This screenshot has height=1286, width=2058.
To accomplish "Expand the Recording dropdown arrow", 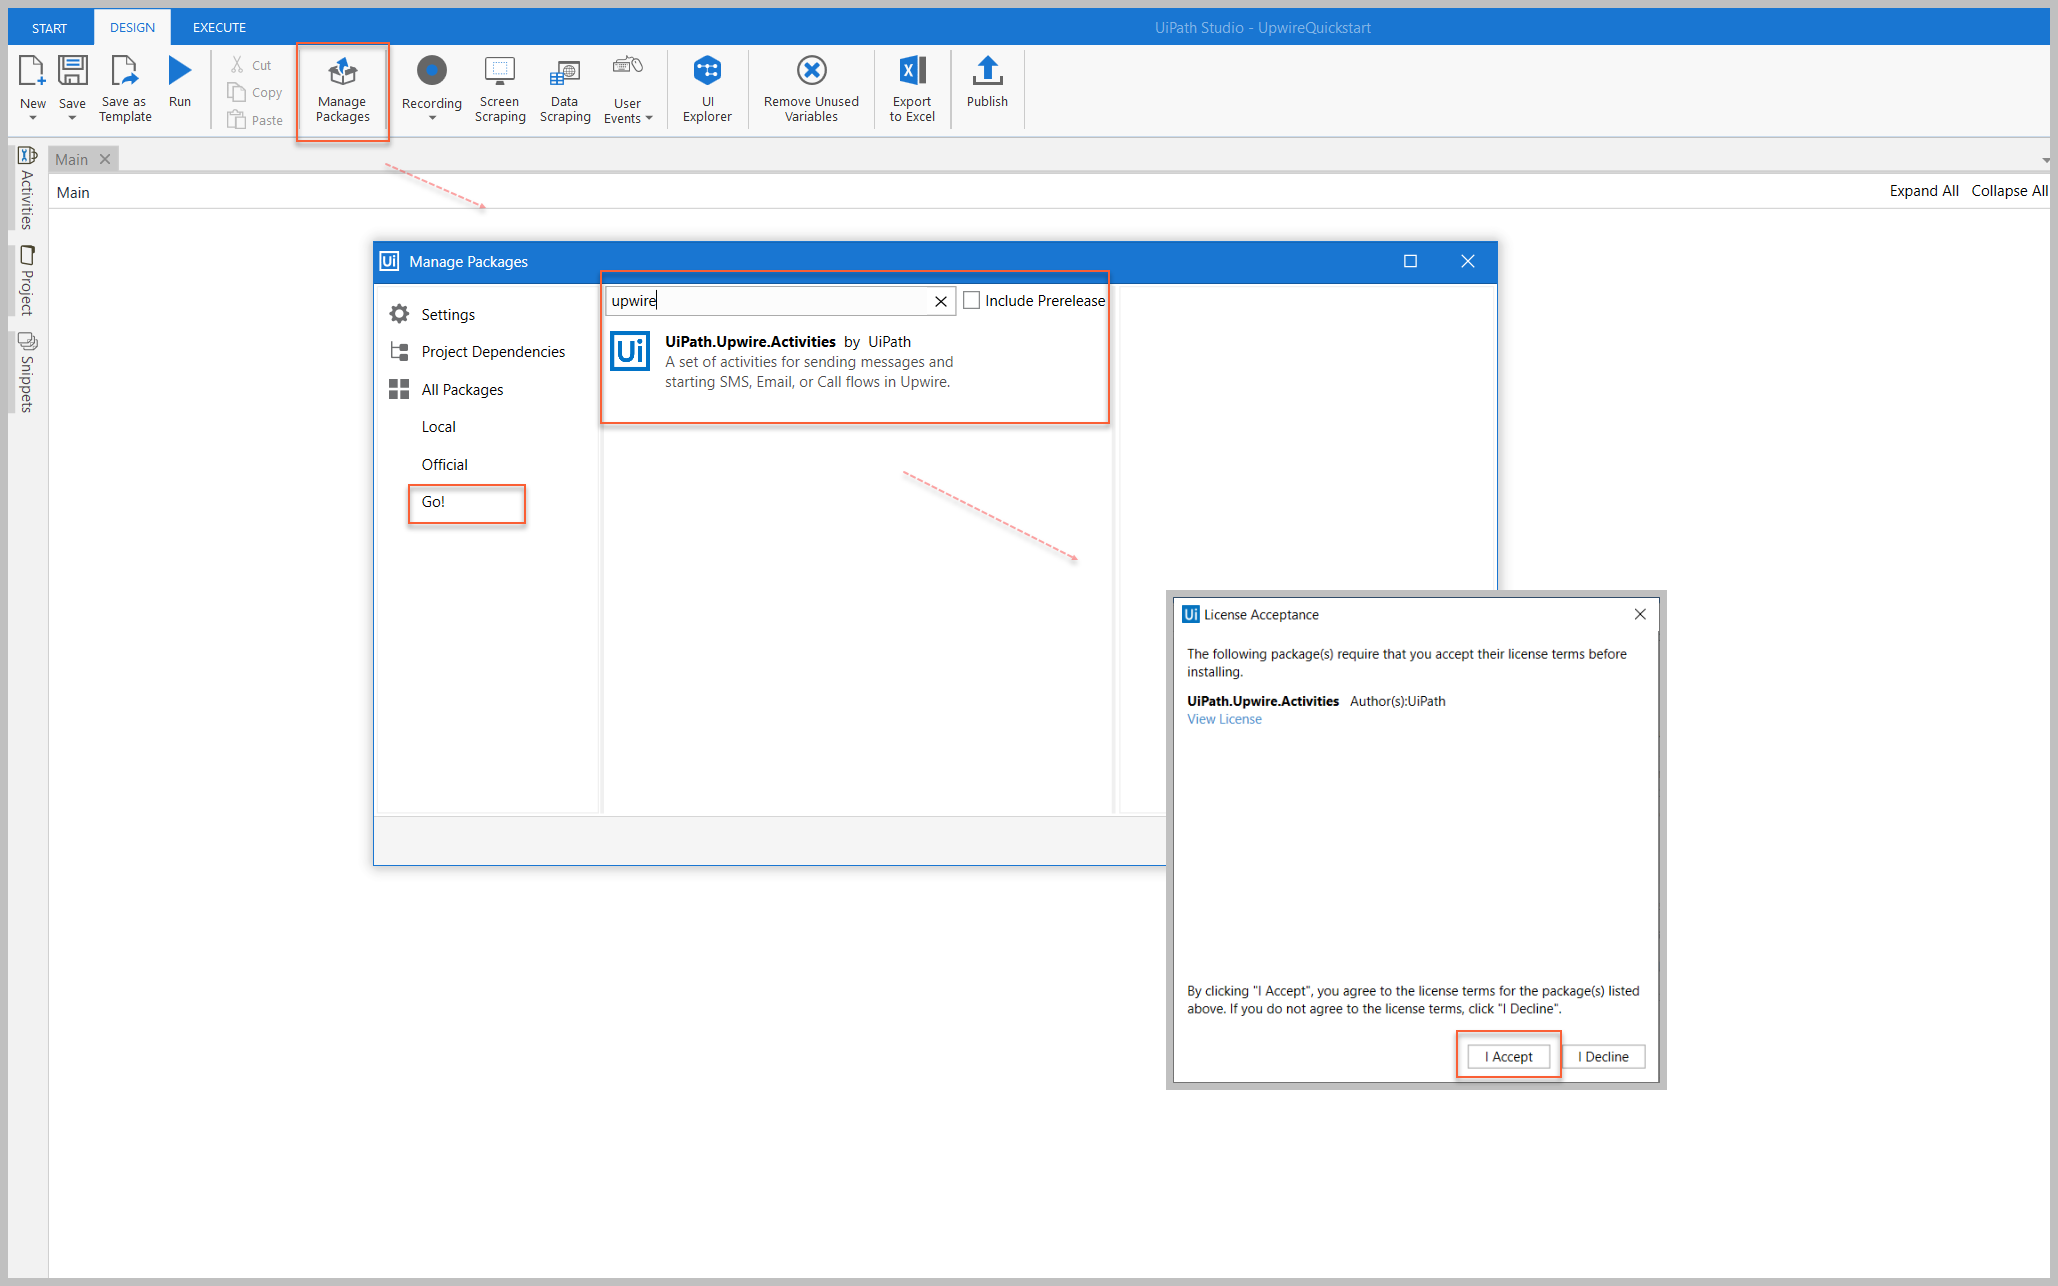I will click(432, 118).
